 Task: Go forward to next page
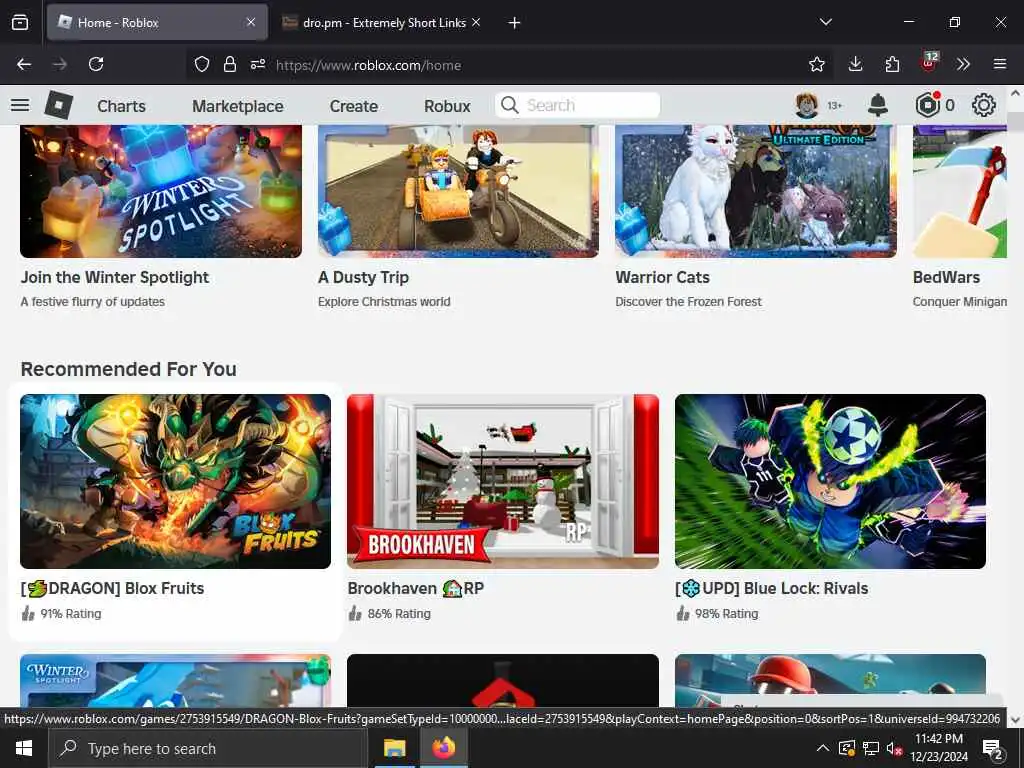click(x=59, y=64)
